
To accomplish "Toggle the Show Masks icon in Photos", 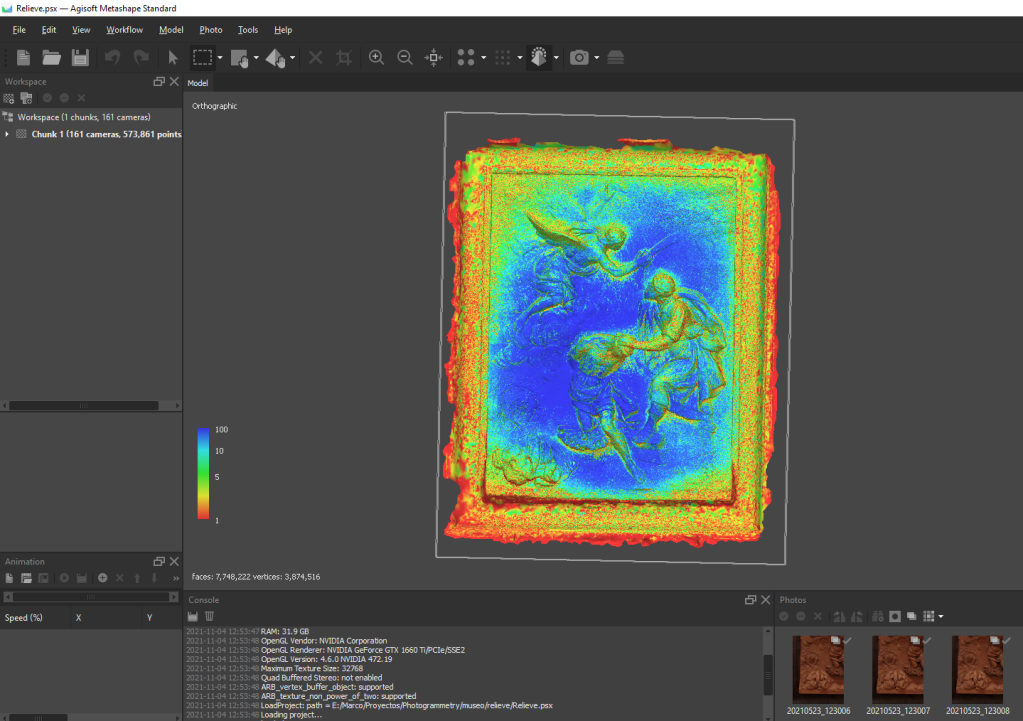I will click(895, 616).
